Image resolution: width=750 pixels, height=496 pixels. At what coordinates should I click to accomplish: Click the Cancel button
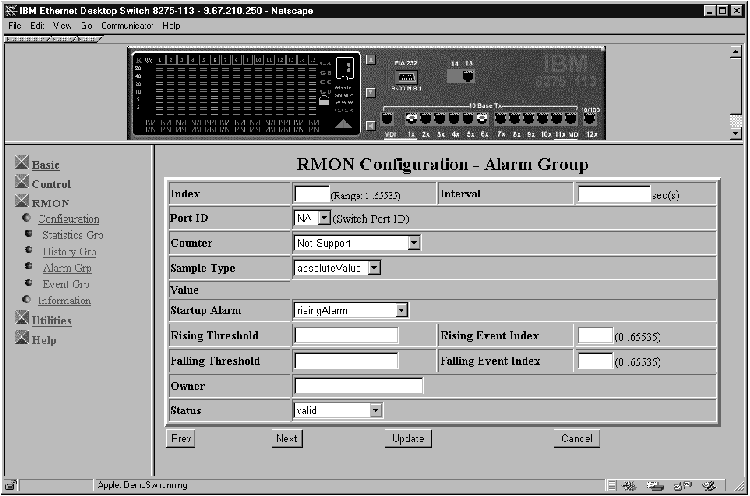pos(577,438)
